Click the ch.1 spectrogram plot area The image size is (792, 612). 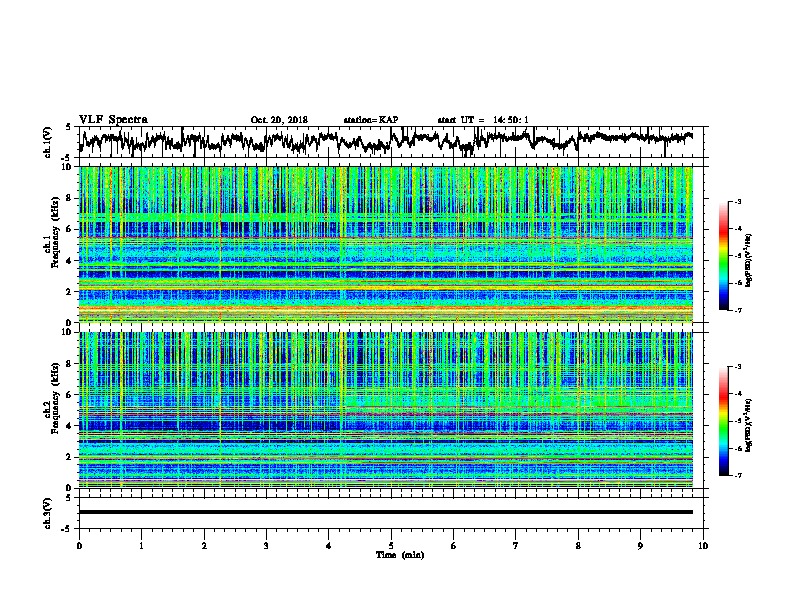tap(386, 244)
